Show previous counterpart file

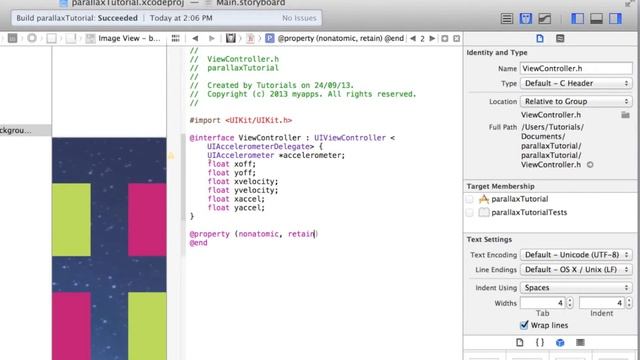[413, 38]
